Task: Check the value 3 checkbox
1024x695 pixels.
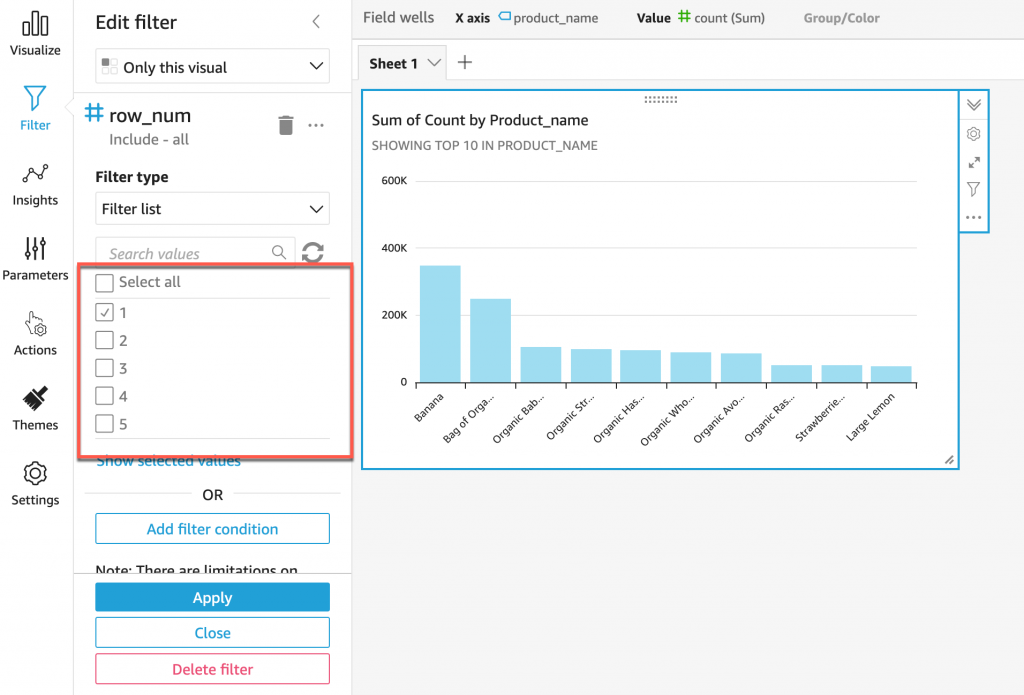Action: (105, 368)
